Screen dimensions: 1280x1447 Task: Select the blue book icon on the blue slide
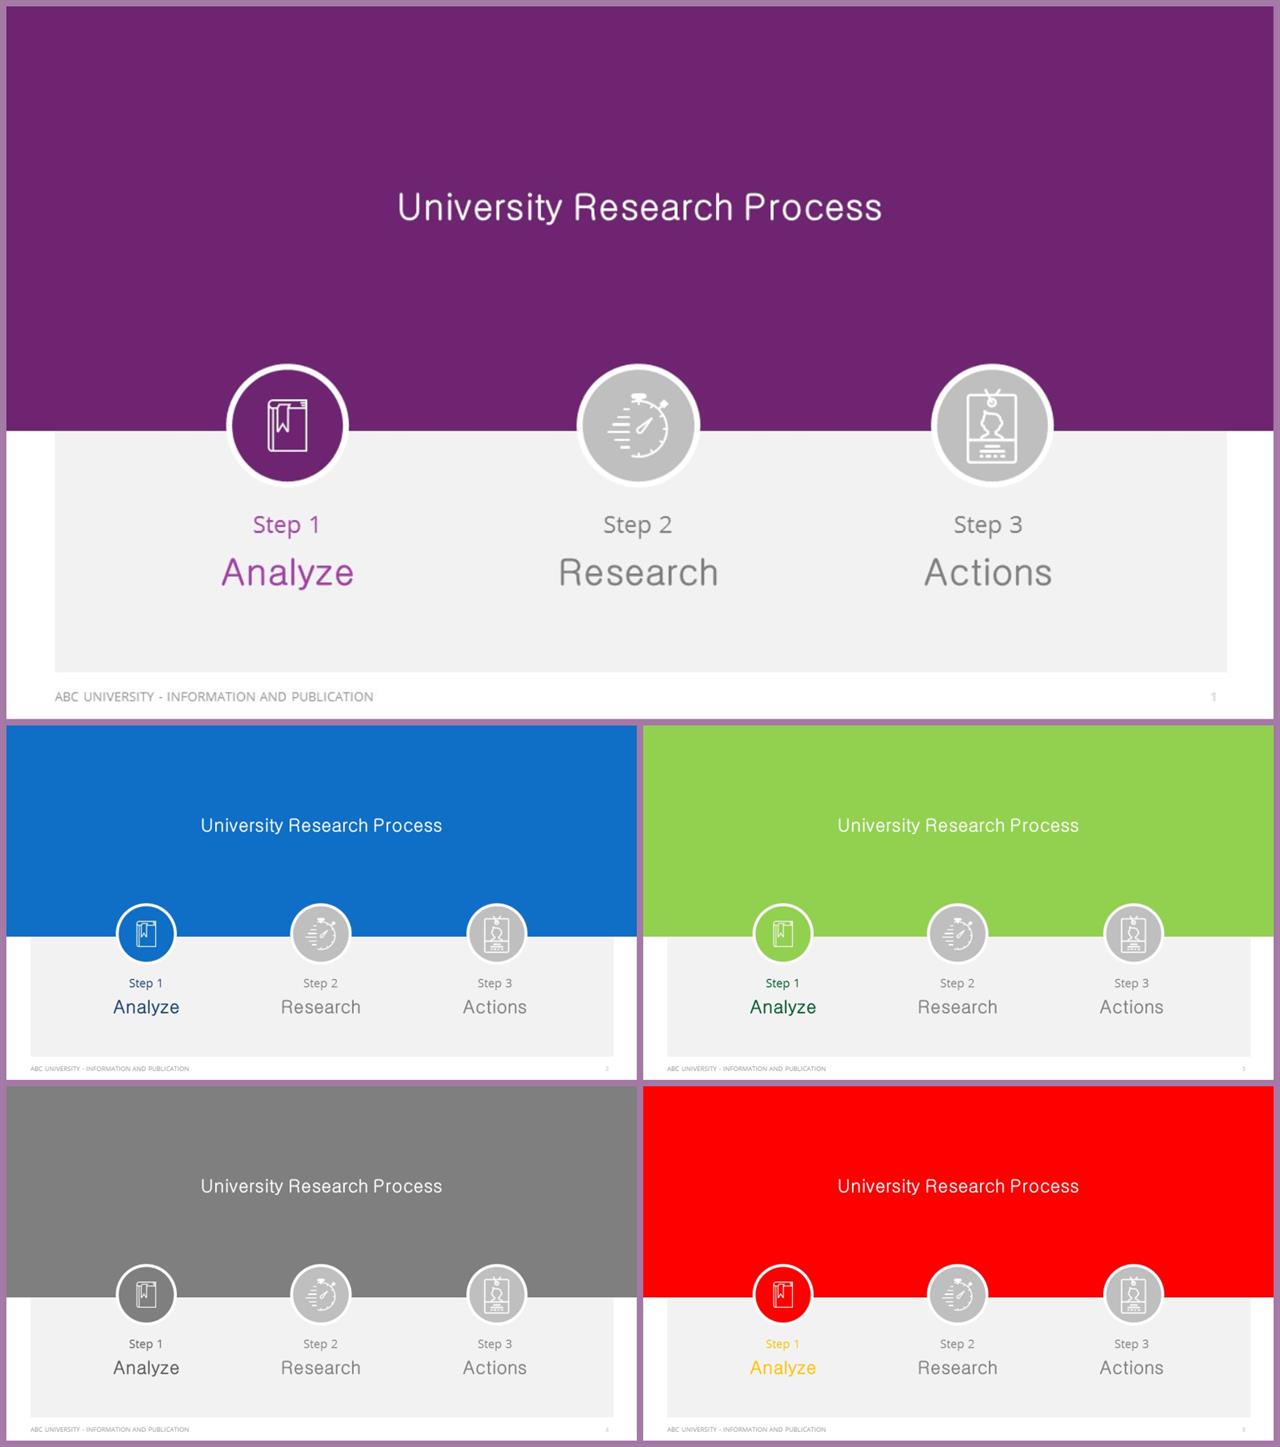tap(146, 934)
